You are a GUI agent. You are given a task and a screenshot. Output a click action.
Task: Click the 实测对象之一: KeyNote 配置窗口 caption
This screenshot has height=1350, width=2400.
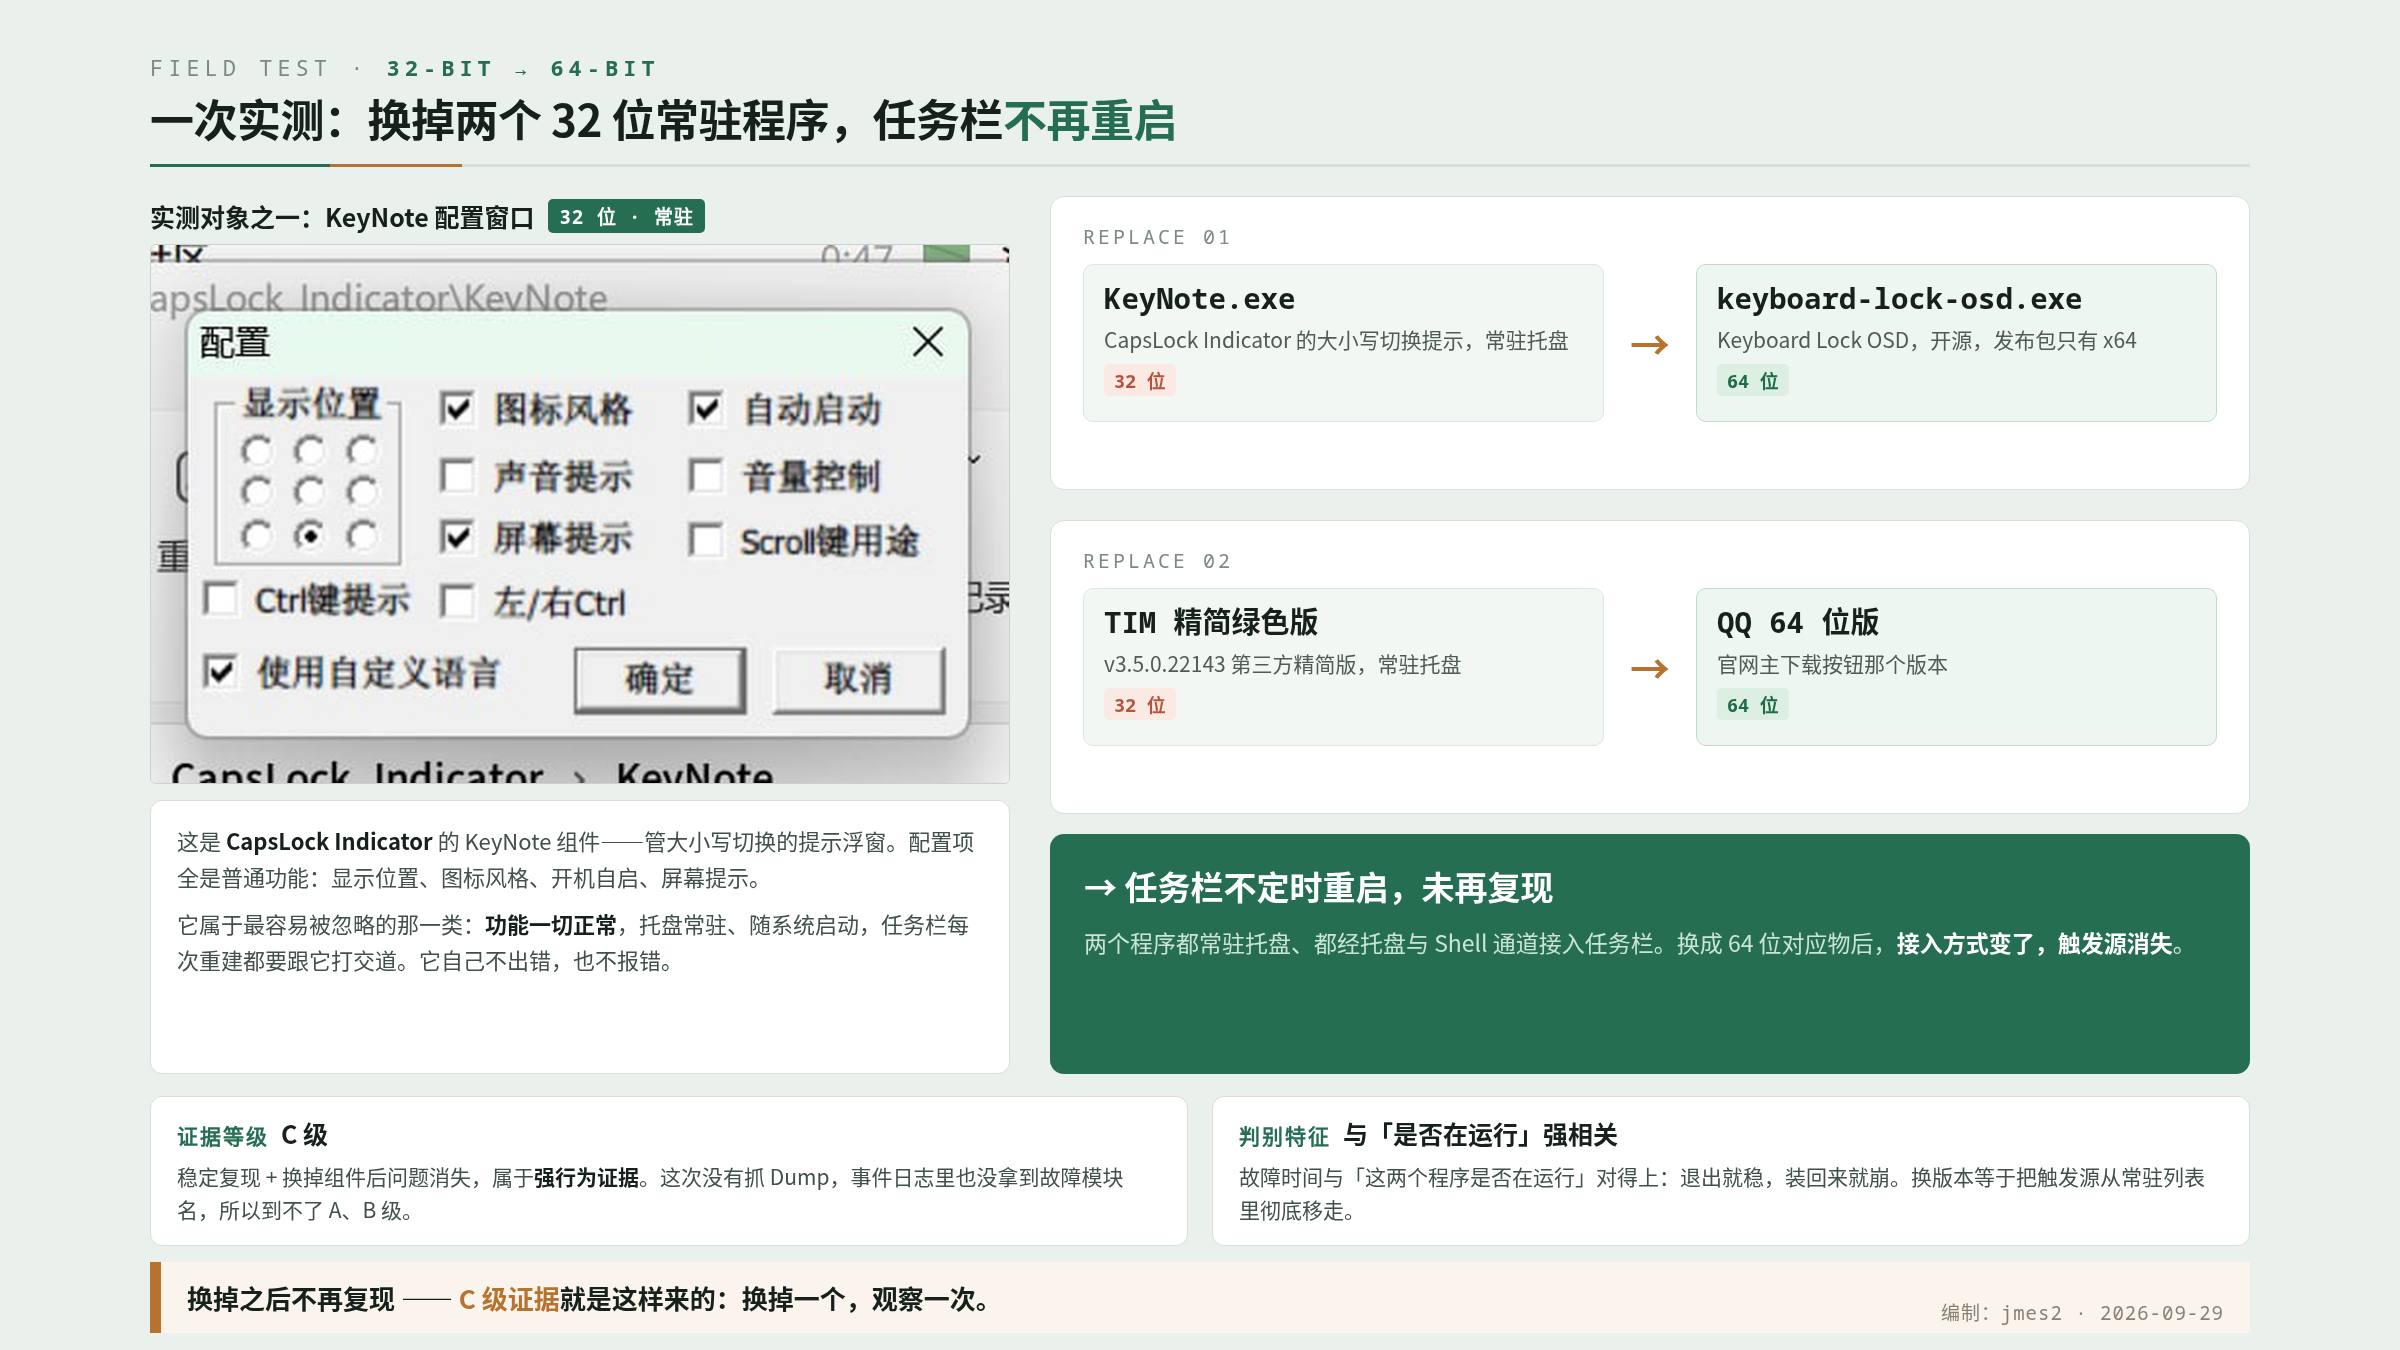point(343,218)
